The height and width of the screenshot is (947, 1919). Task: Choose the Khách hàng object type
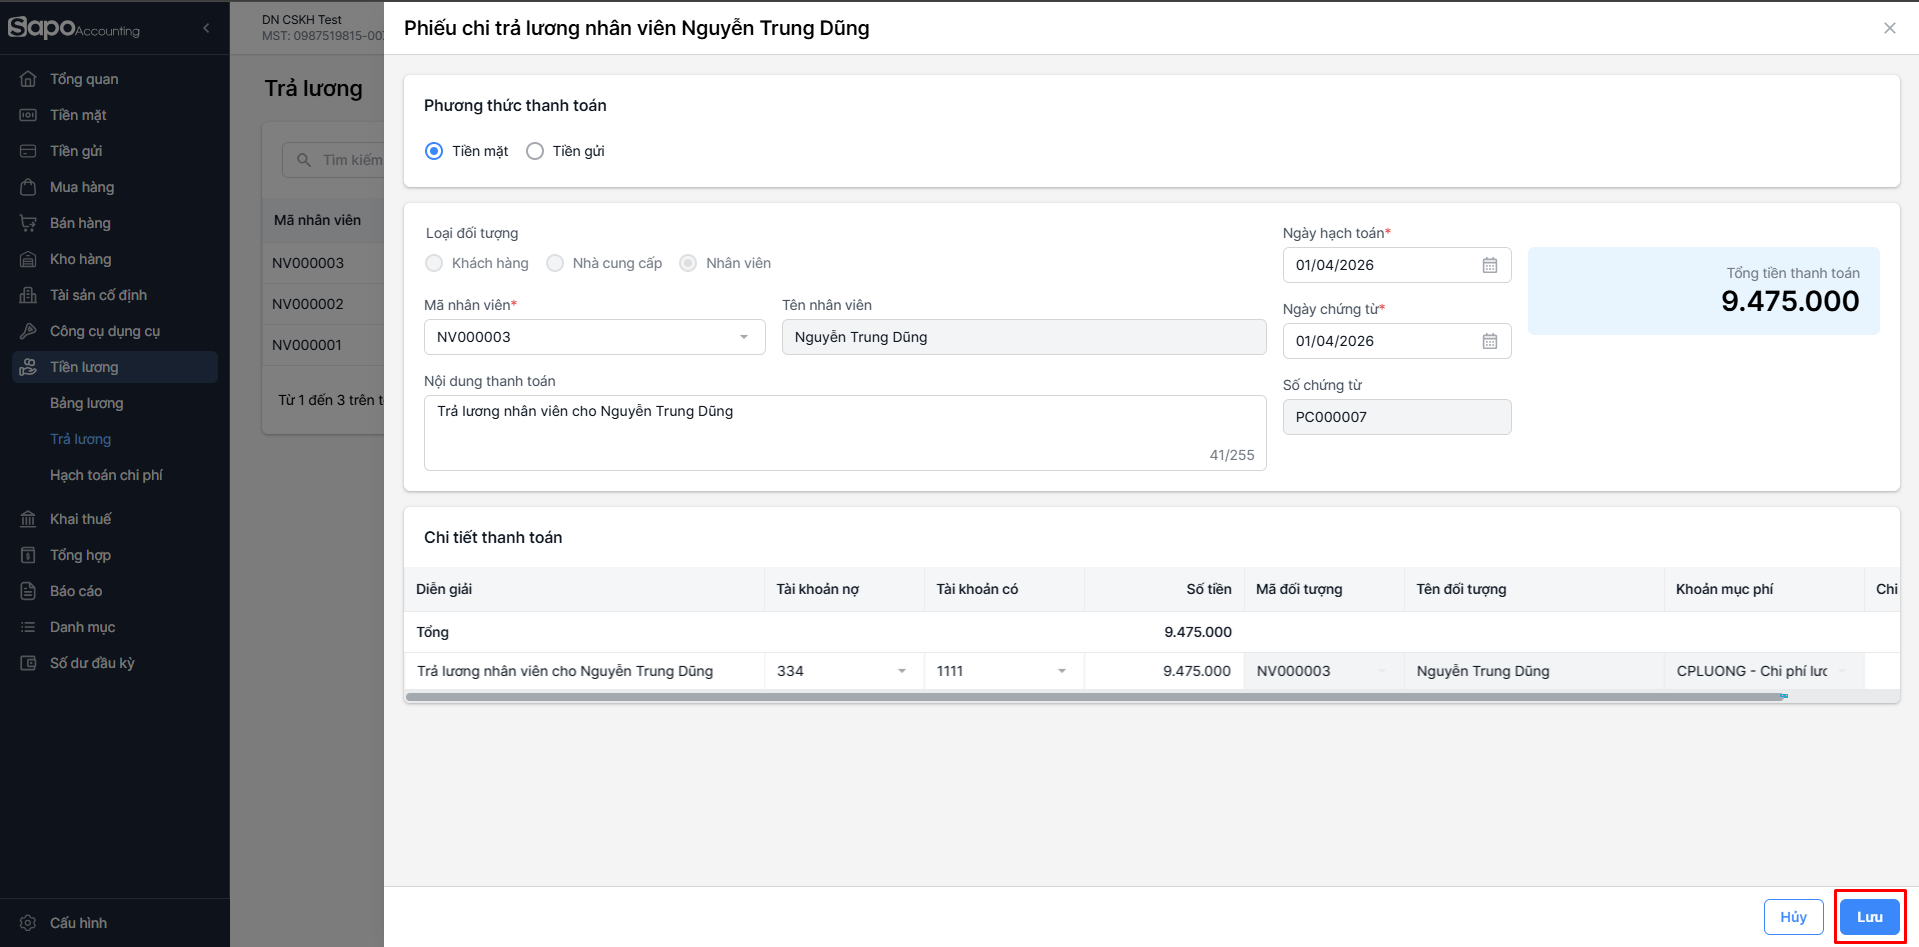tap(434, 263)
